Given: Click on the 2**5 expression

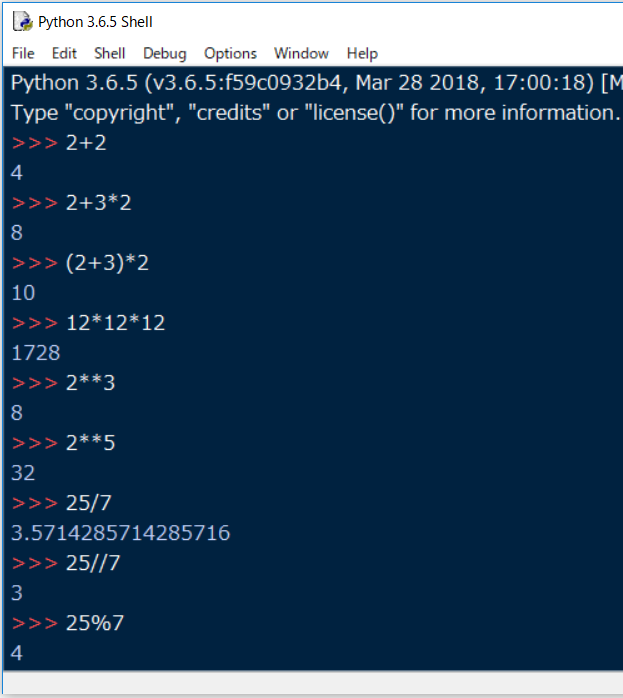Looking at the screenshot, I should pos(90,443).
